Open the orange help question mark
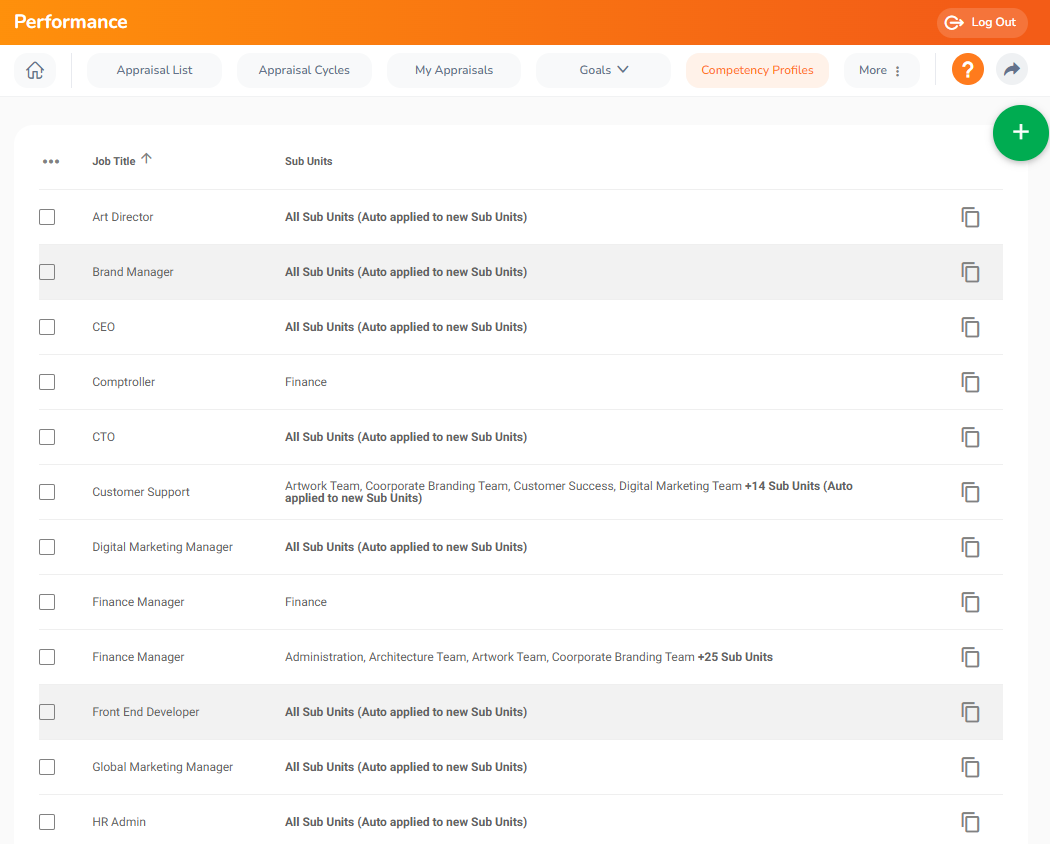The width and height of the screenshot is (1050, 844). click(968, 70)
